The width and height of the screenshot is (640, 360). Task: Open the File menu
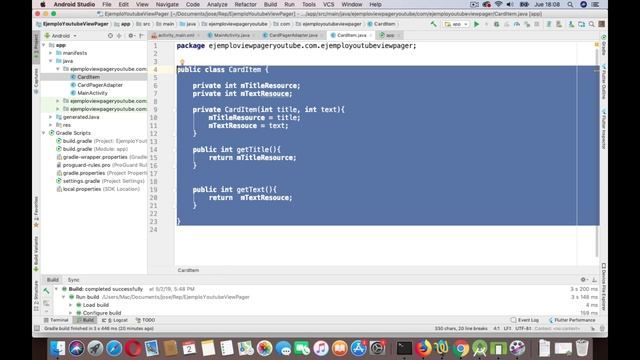pos(107,4)
